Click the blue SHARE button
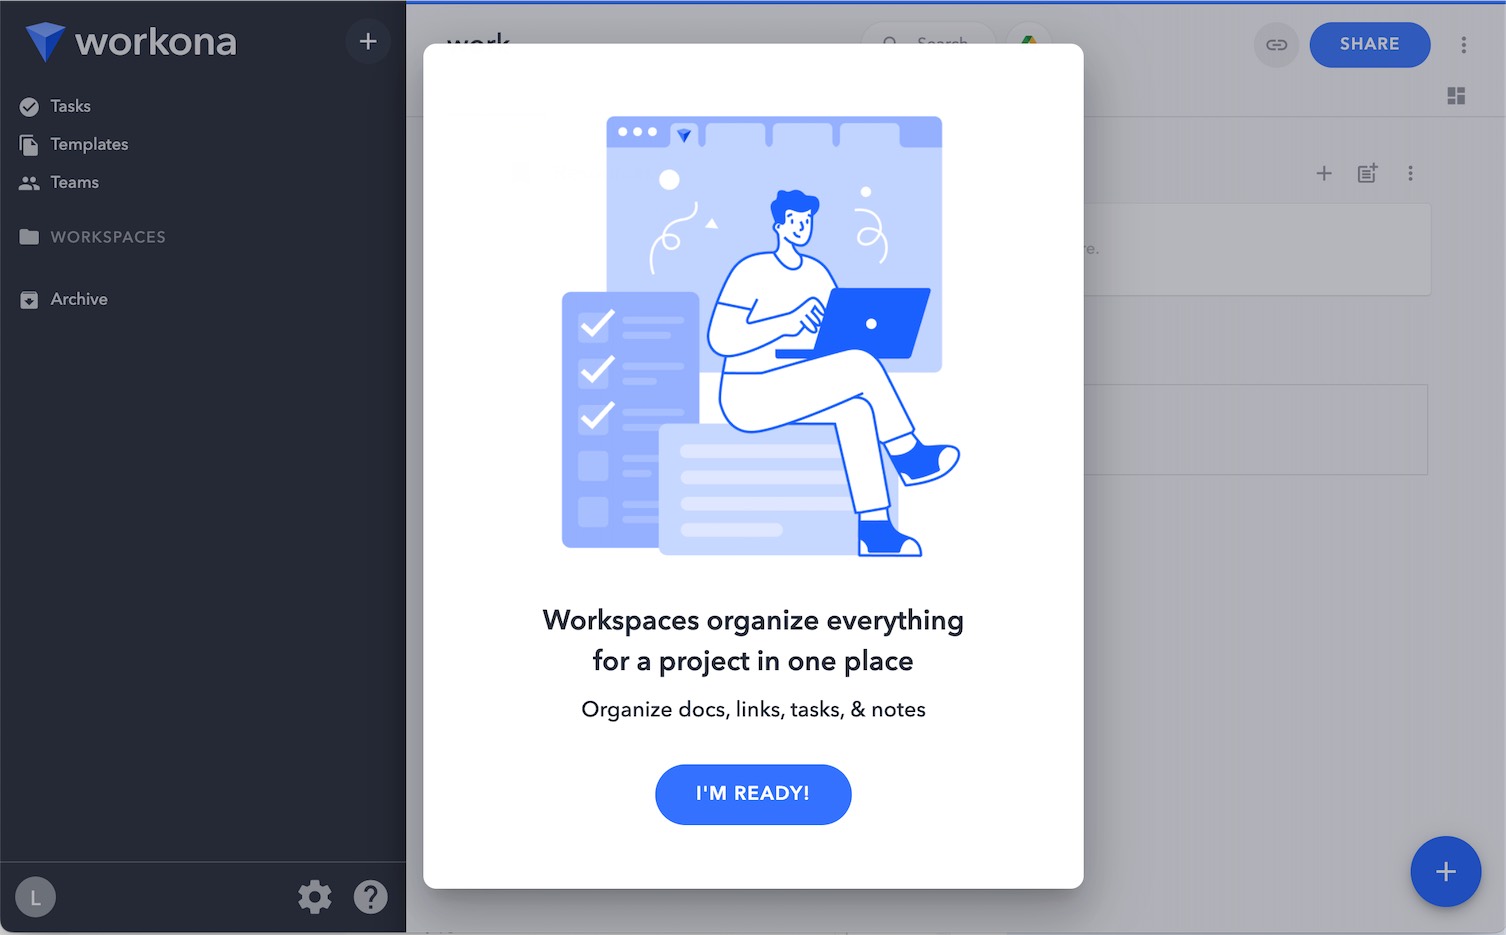Image resolution: width=1506 pixels, height=935 pixels. point(1369,44)
